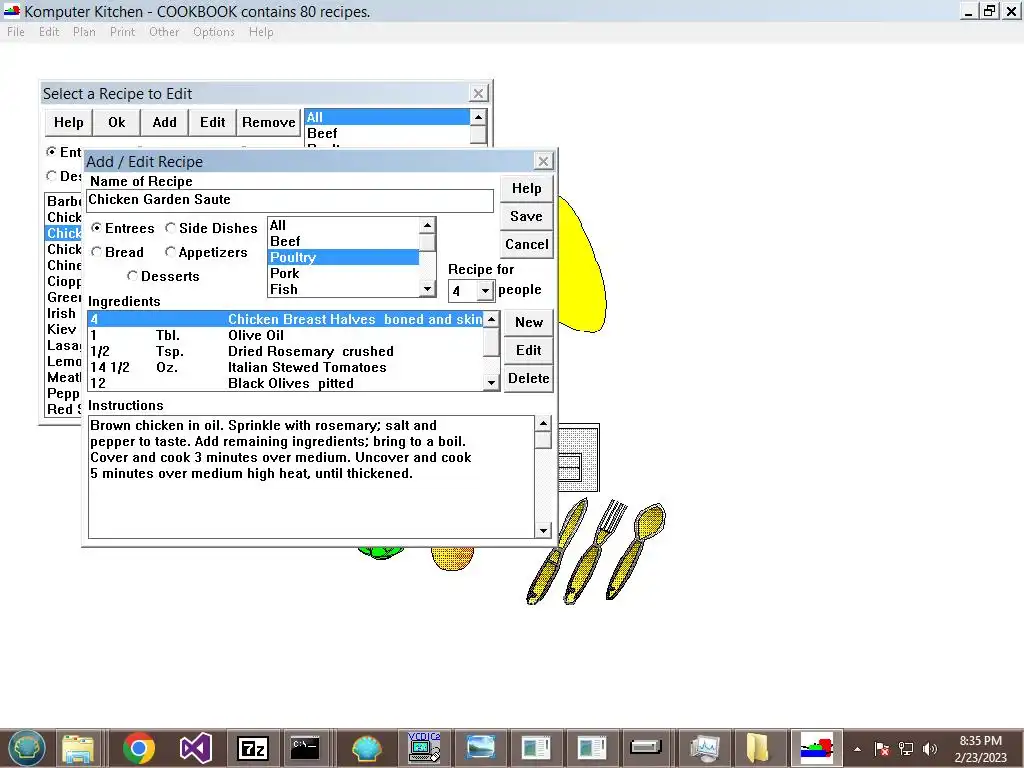The width and height of the screenshot is (1024, 768).
Task: Show hidden system tray icons
Action: coord(857,750)
